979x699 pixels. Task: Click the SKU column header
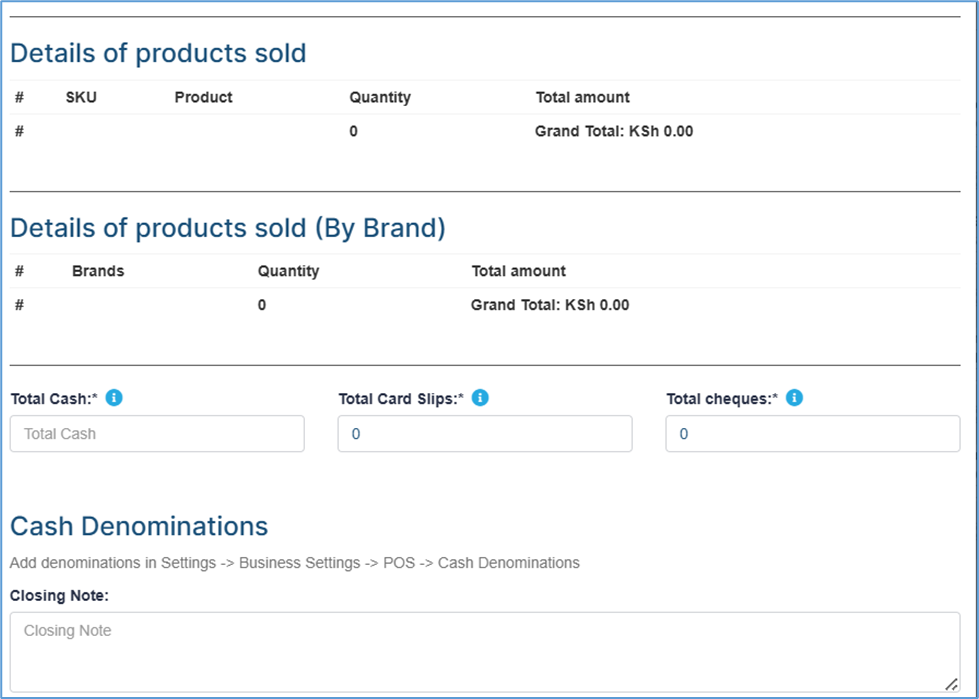81,97
